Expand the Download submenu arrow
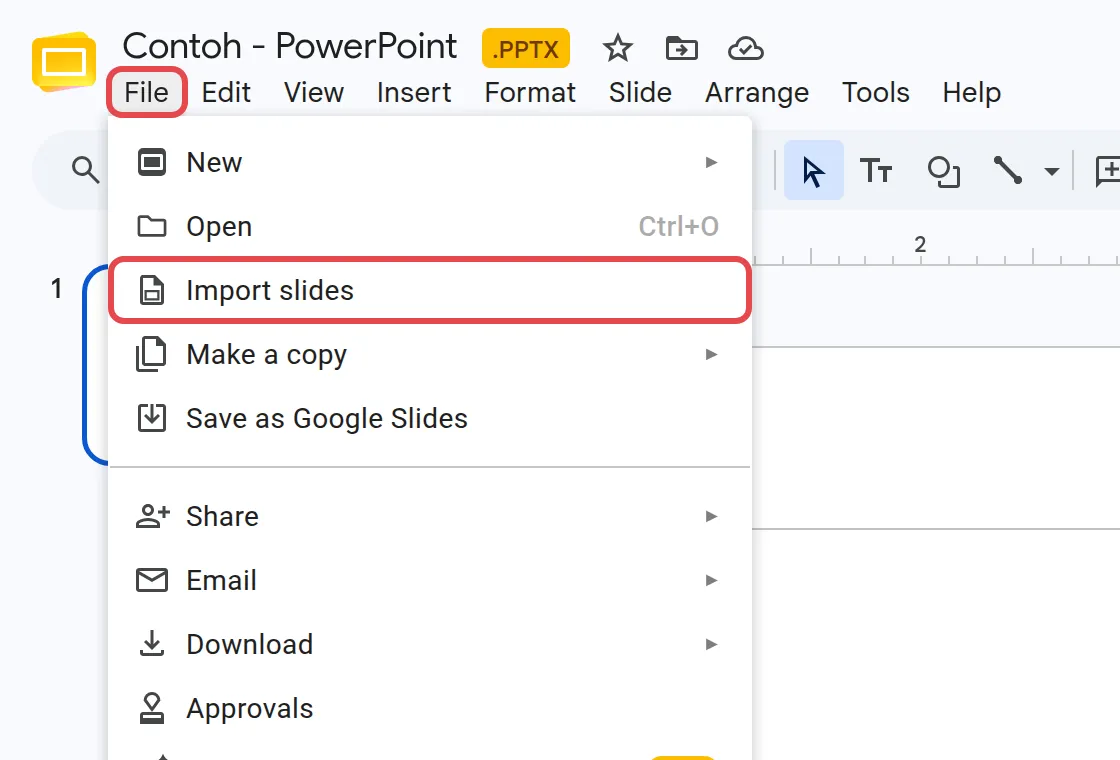This screenshot has height=760, width=1120. coord(711,644)
